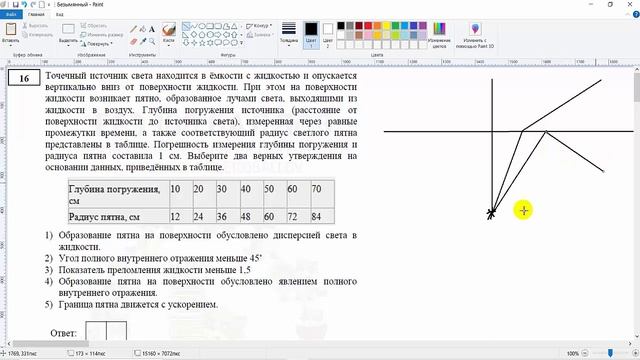This screenshot has height=360, width=640.
Task: Click the vertical scrollbar thumb
Action: click(636, 87)
